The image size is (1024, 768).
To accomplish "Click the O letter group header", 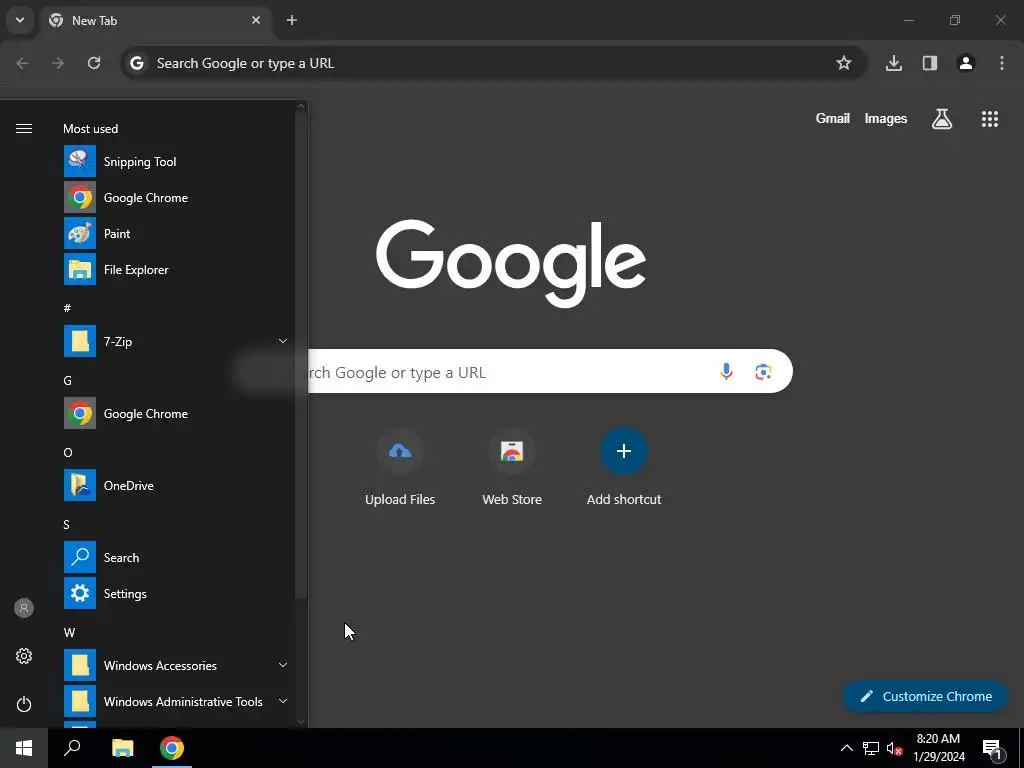I will 68,452.
